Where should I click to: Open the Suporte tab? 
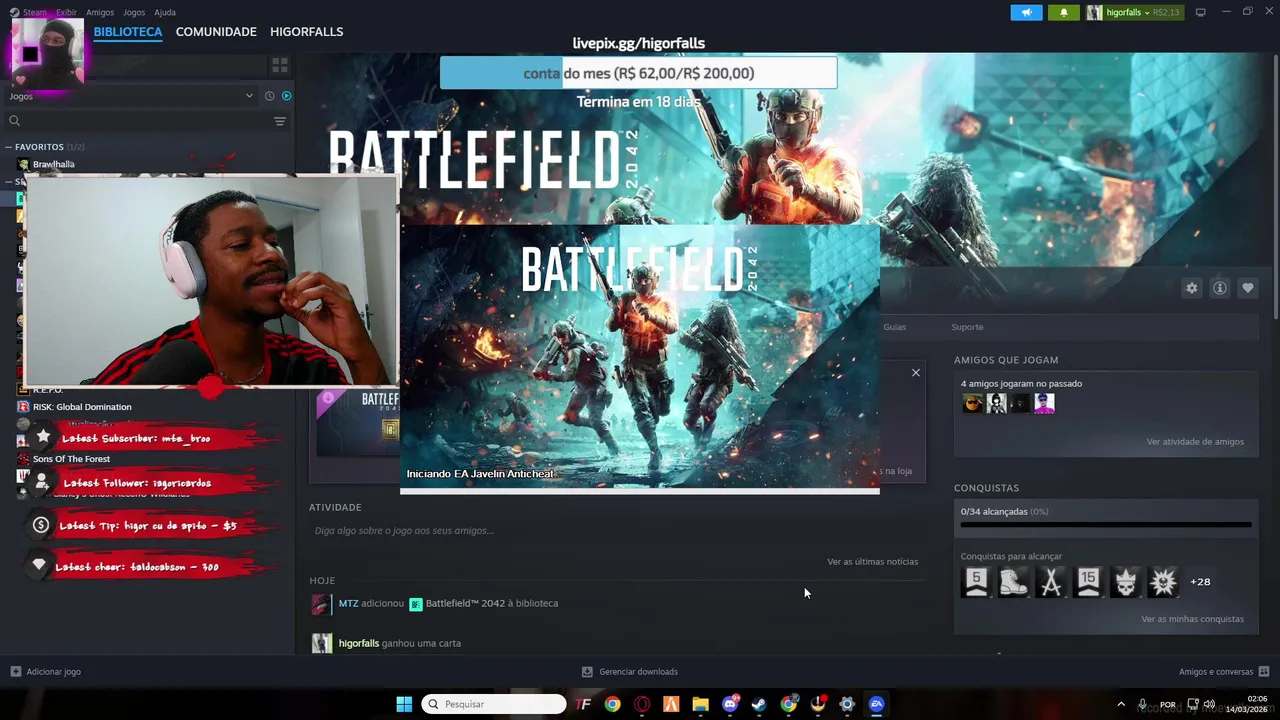(x=967, y=327)
